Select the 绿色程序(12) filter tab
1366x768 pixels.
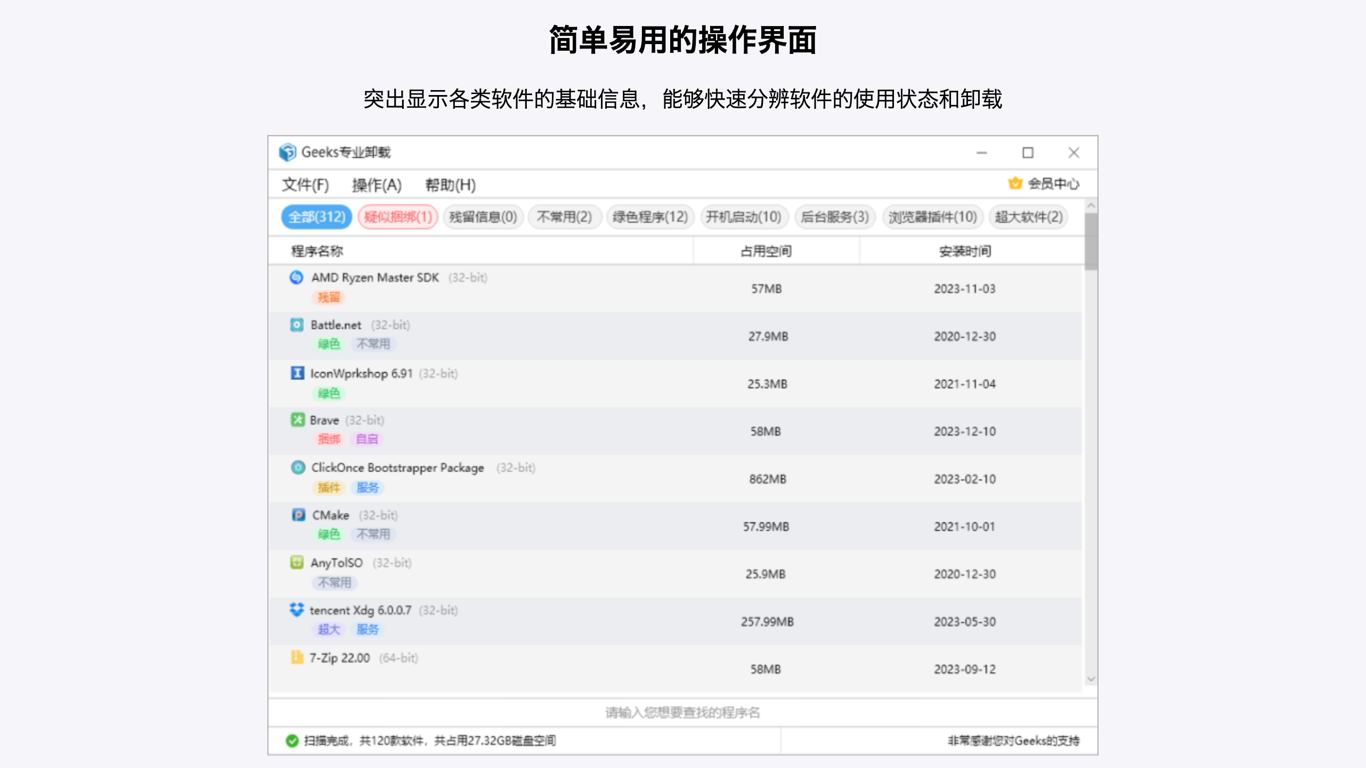coord(648,217)
